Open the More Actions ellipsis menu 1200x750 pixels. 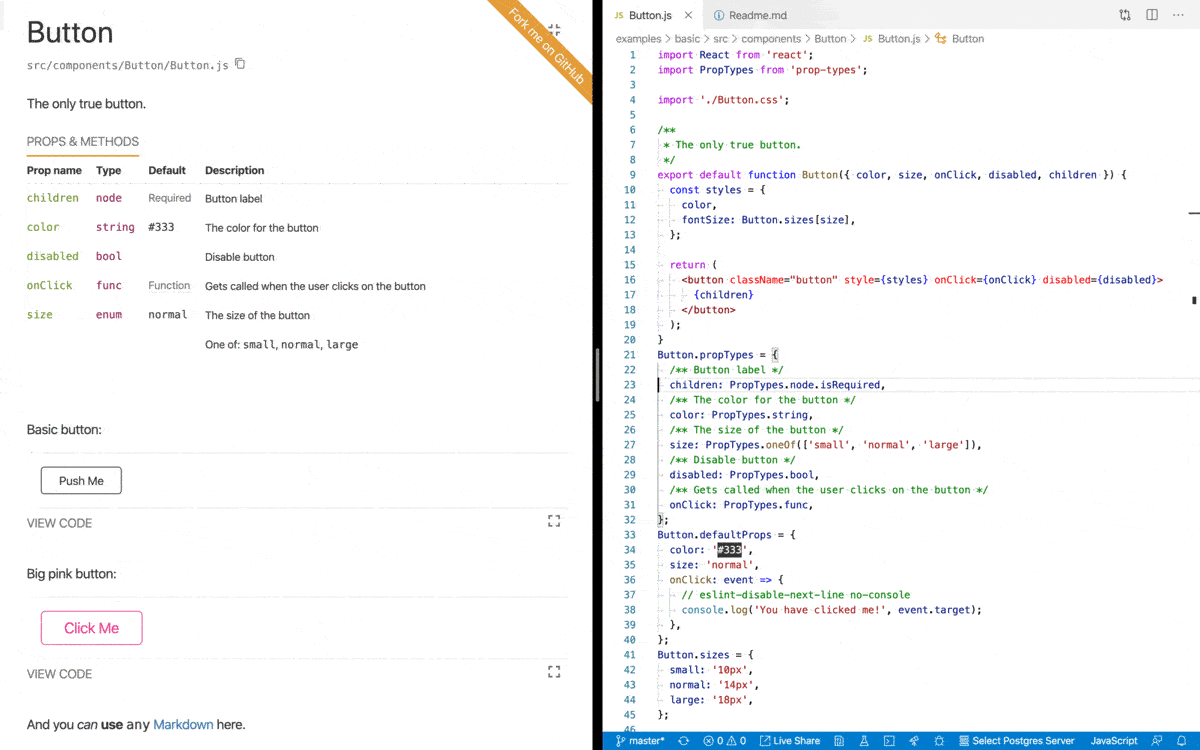(1177, 14)
